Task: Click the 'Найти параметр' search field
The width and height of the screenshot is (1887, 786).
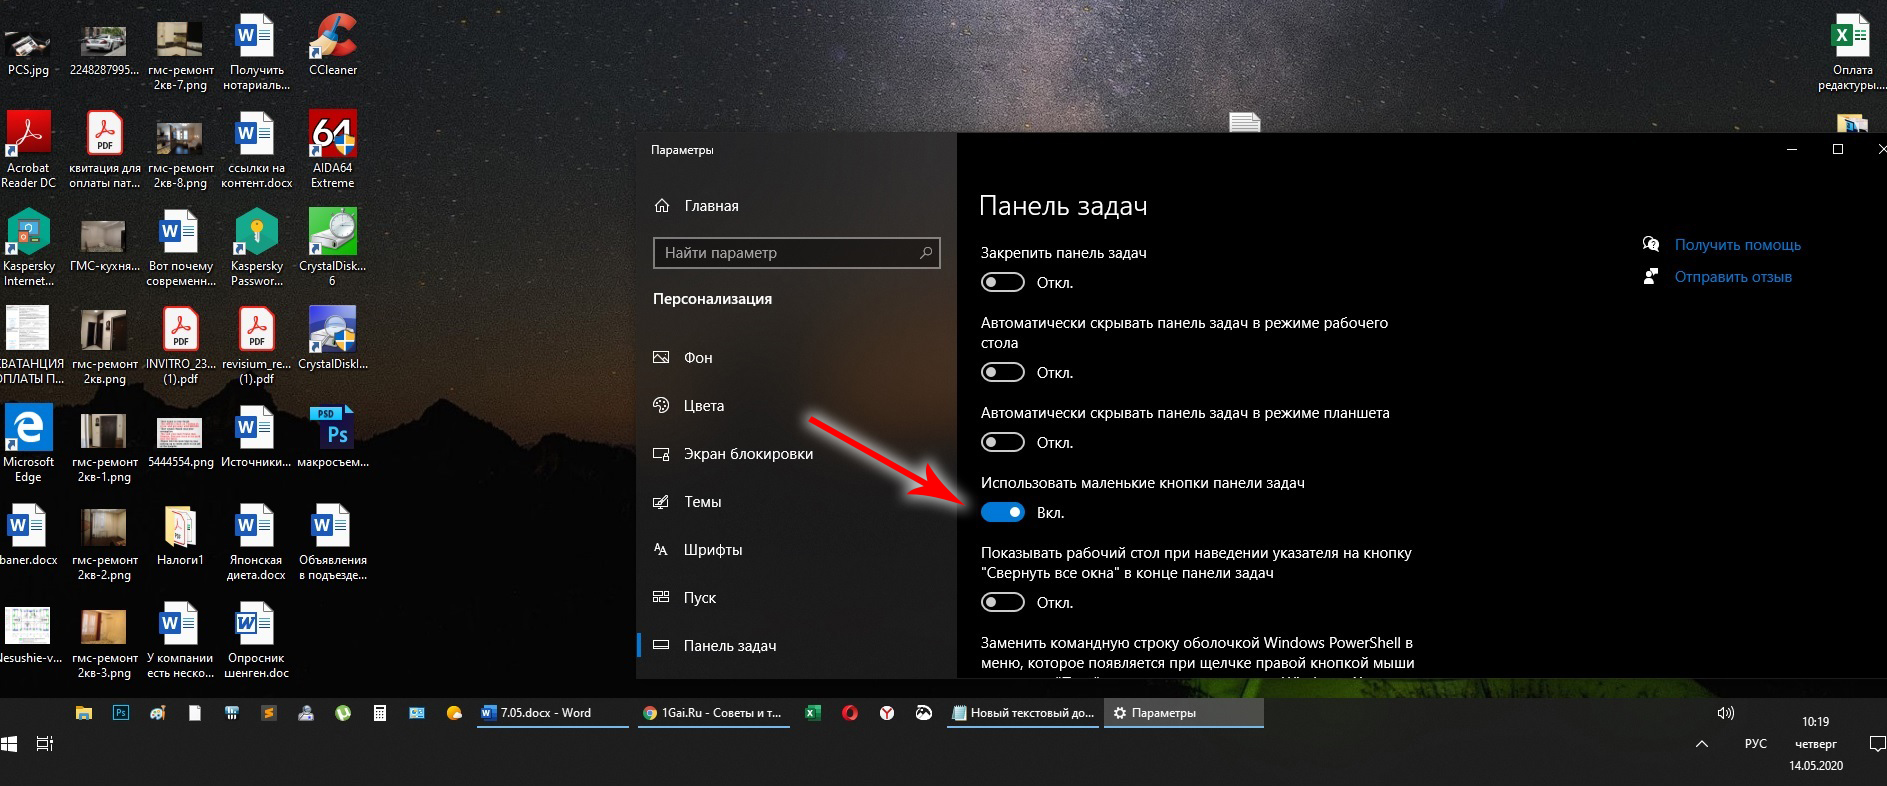Action: 796,253
